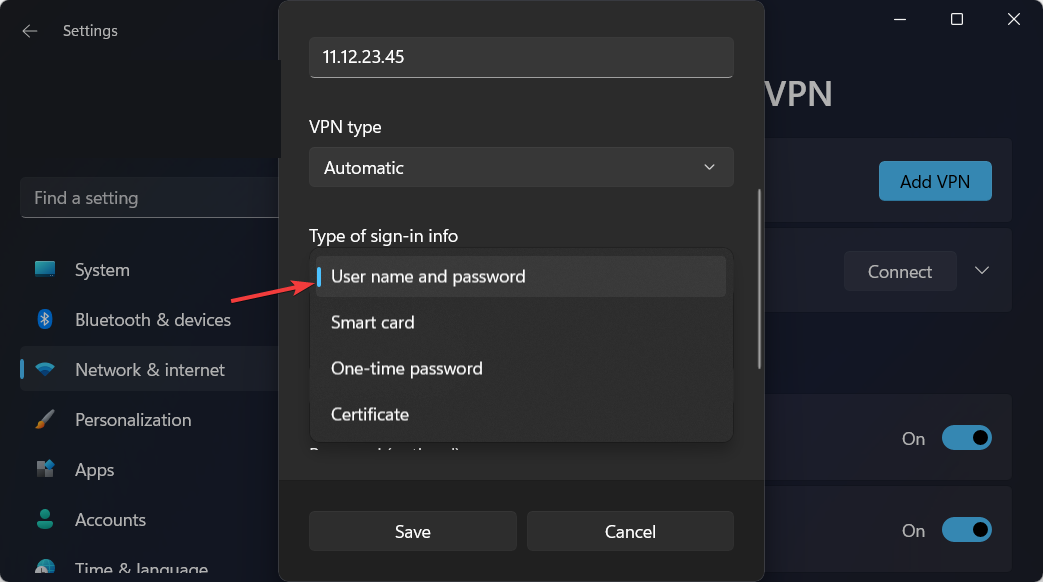The width and height of the screenshot is (1043, 582).
Task: Turn off the lower On toggle switch
Action: coord(967,530)
